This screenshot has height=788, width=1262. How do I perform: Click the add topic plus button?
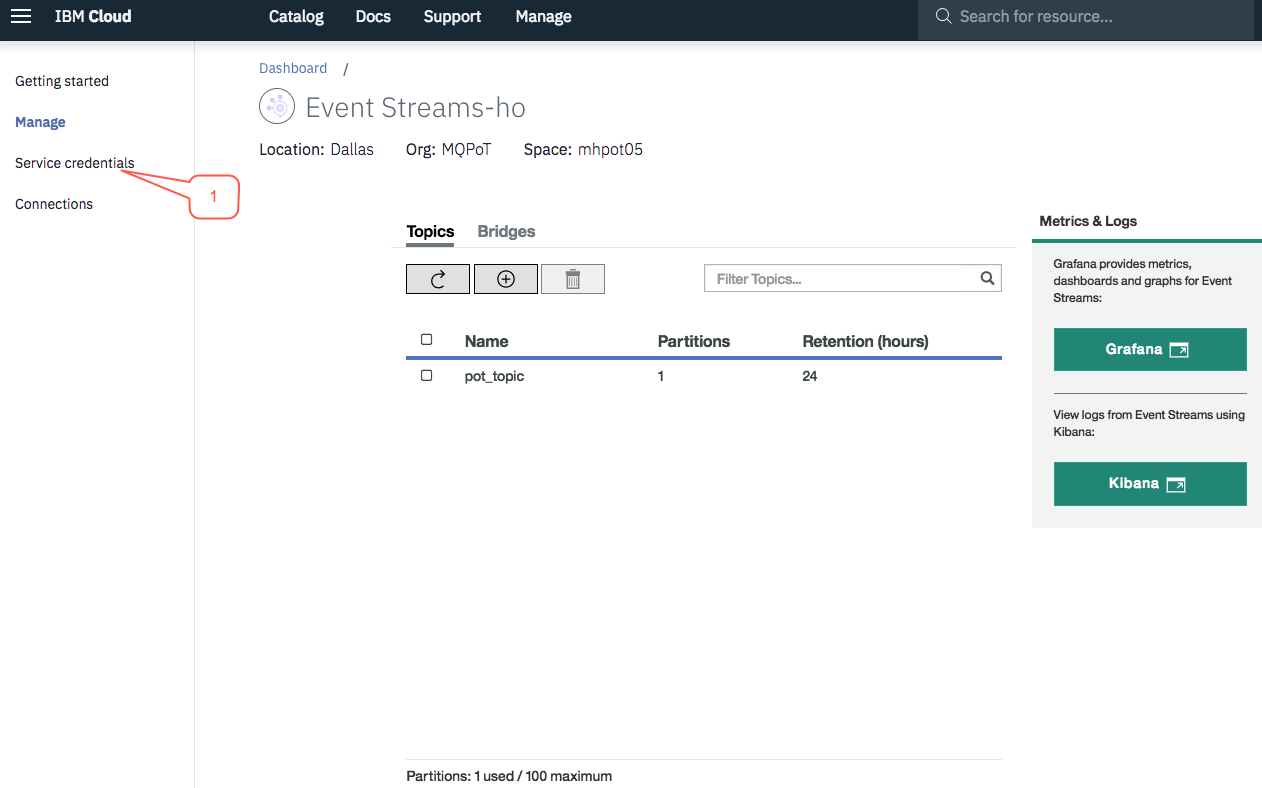506,279
